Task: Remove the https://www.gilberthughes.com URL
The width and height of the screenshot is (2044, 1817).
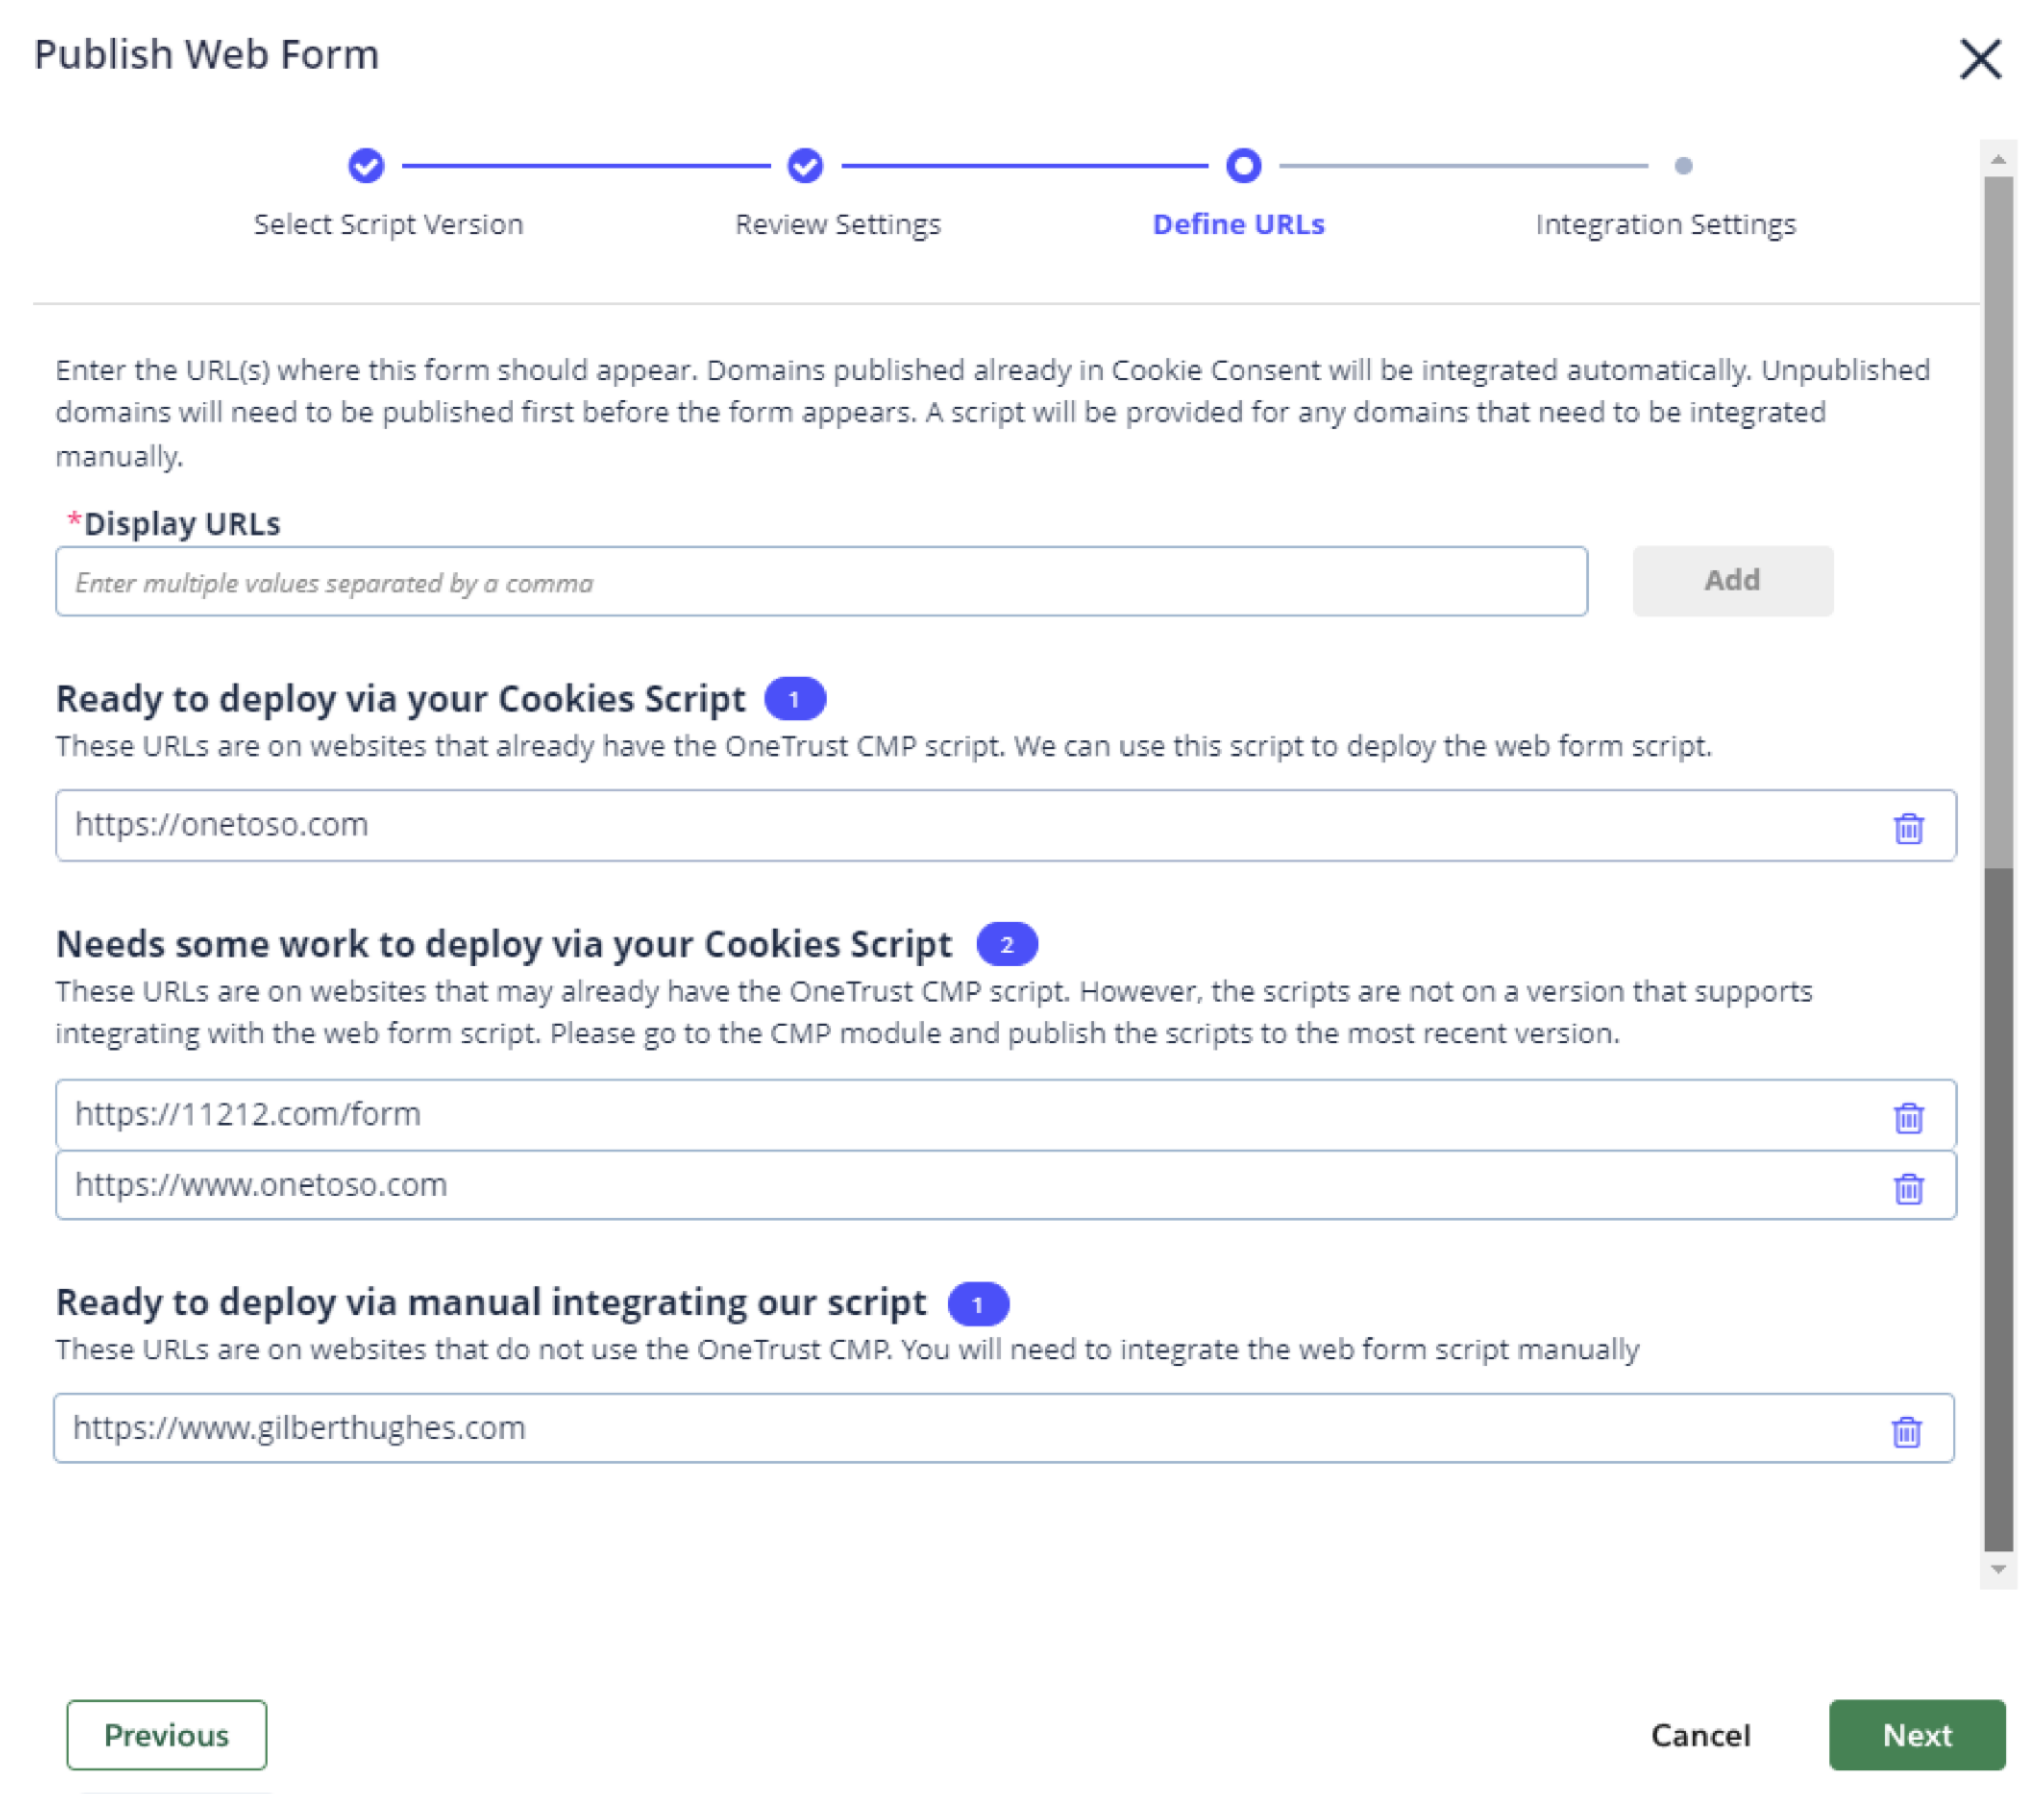Action: (x=1909, y=1431)
